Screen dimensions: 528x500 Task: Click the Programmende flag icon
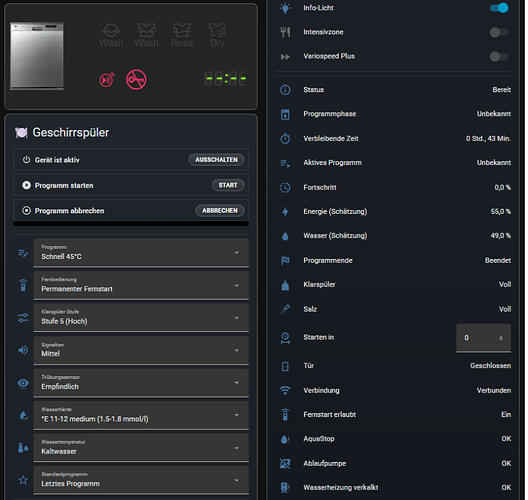285,260
